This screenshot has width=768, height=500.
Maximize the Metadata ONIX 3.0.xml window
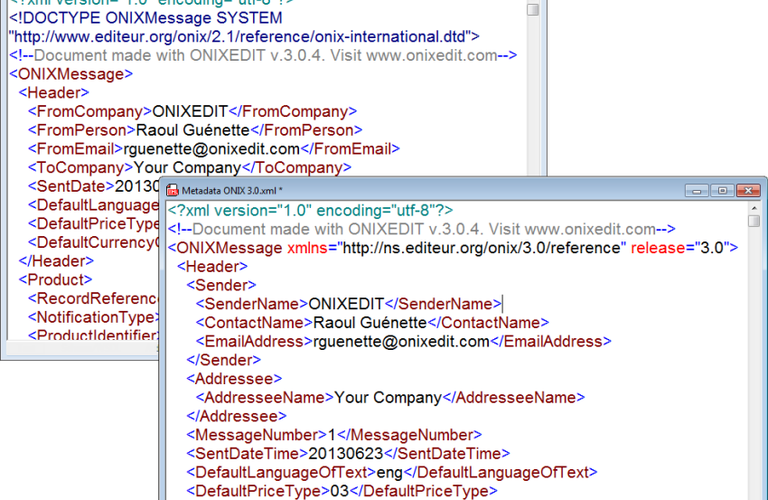[722, 190]
